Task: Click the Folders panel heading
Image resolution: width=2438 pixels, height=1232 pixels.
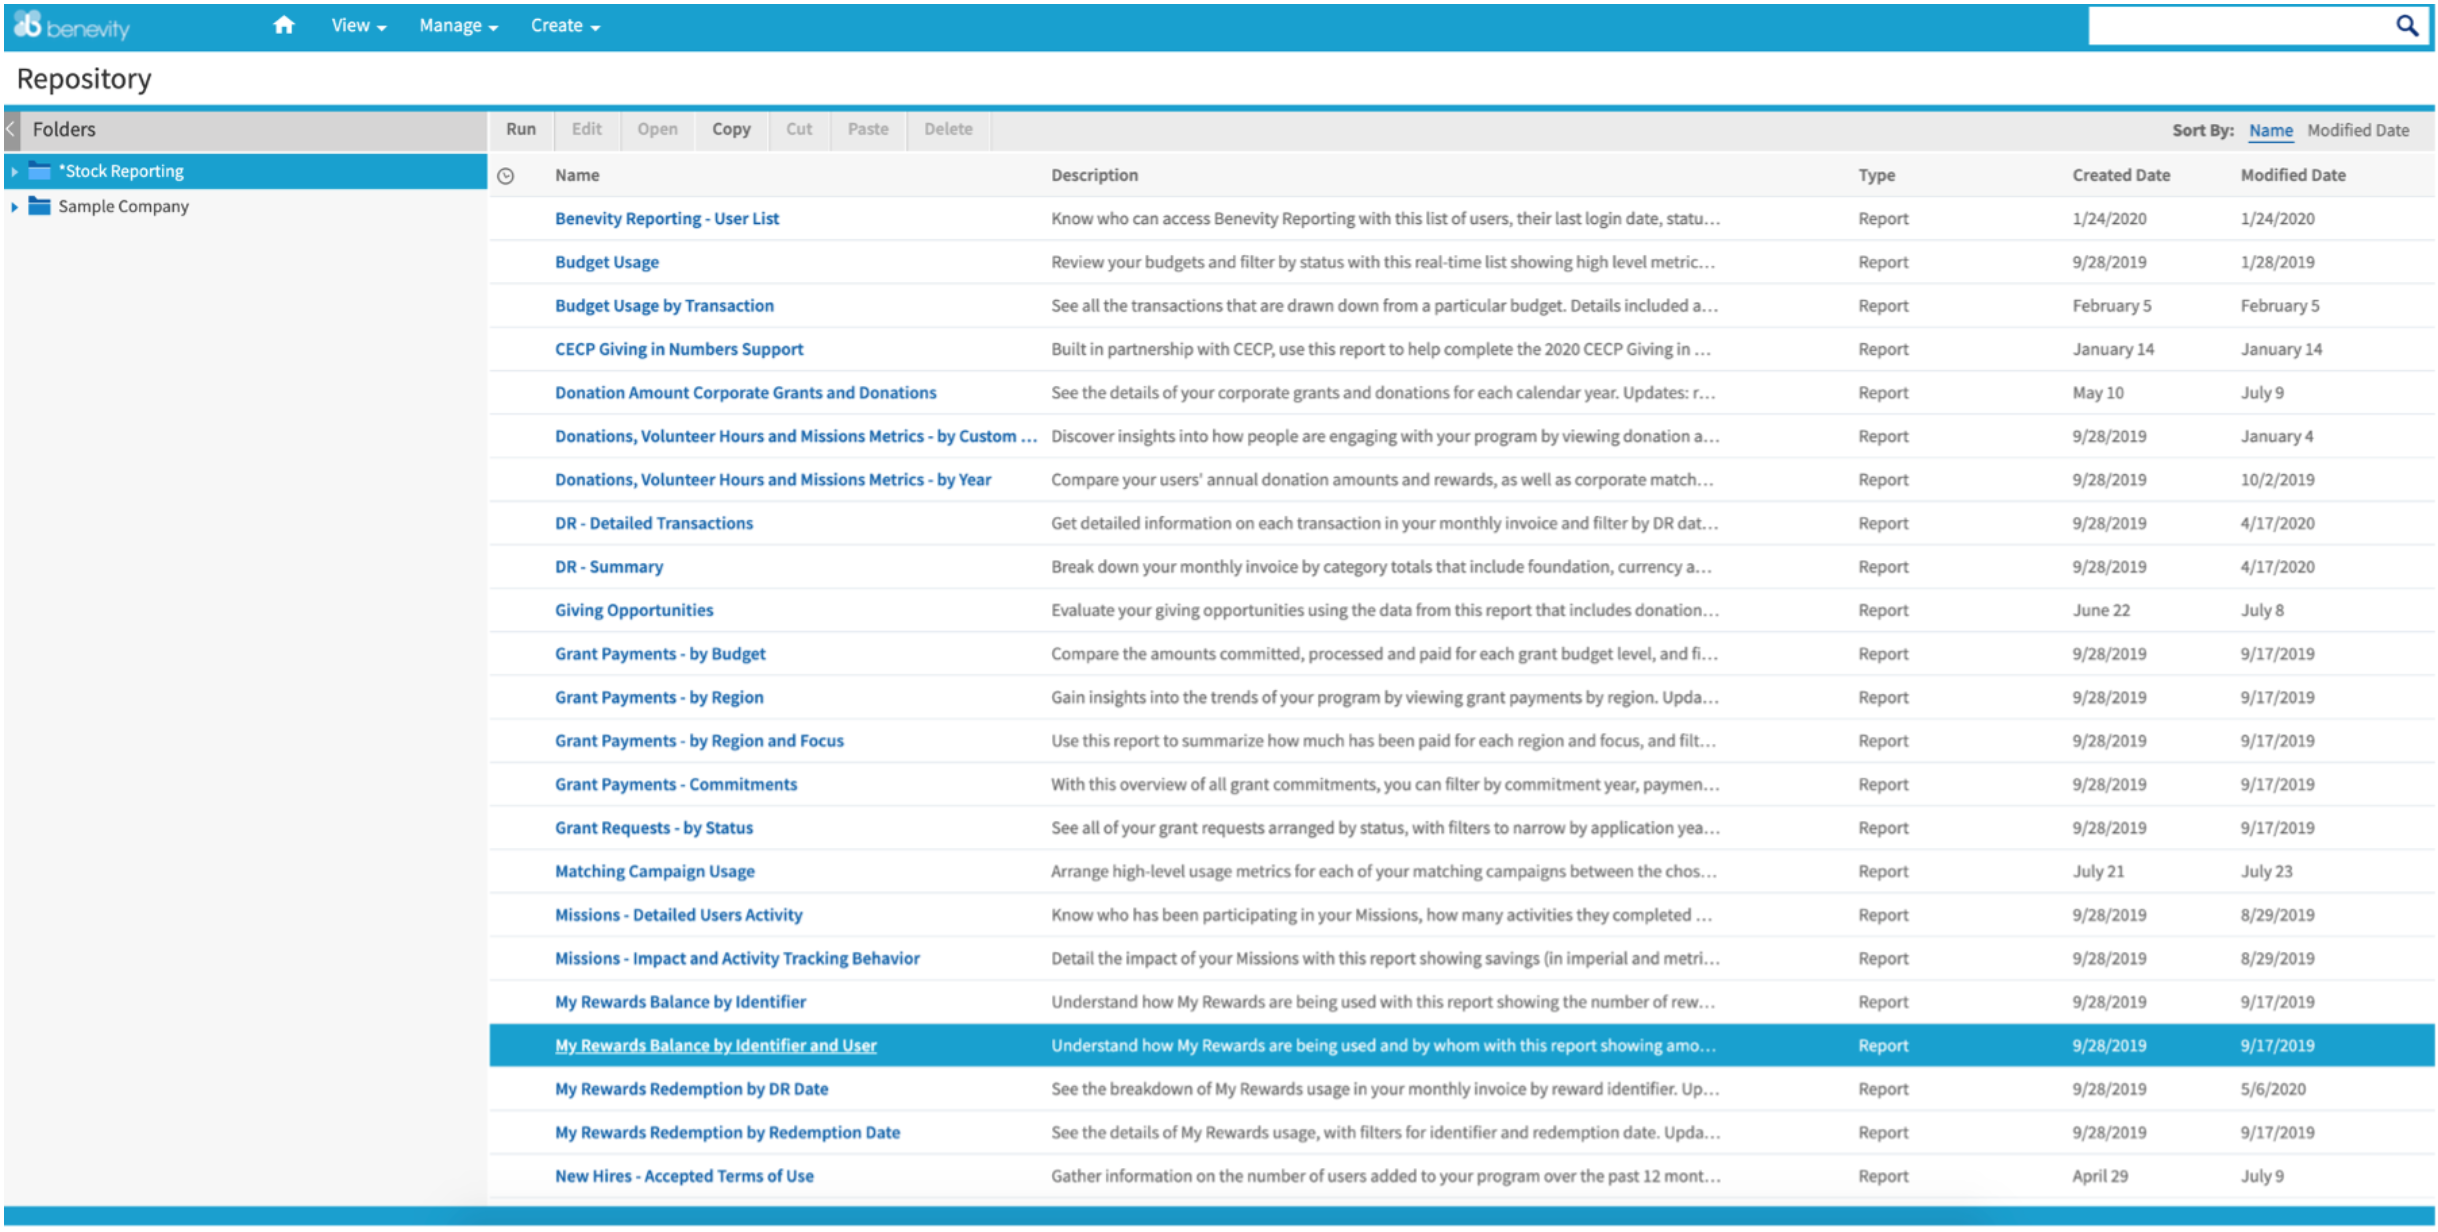Action: tap(64, 129)
